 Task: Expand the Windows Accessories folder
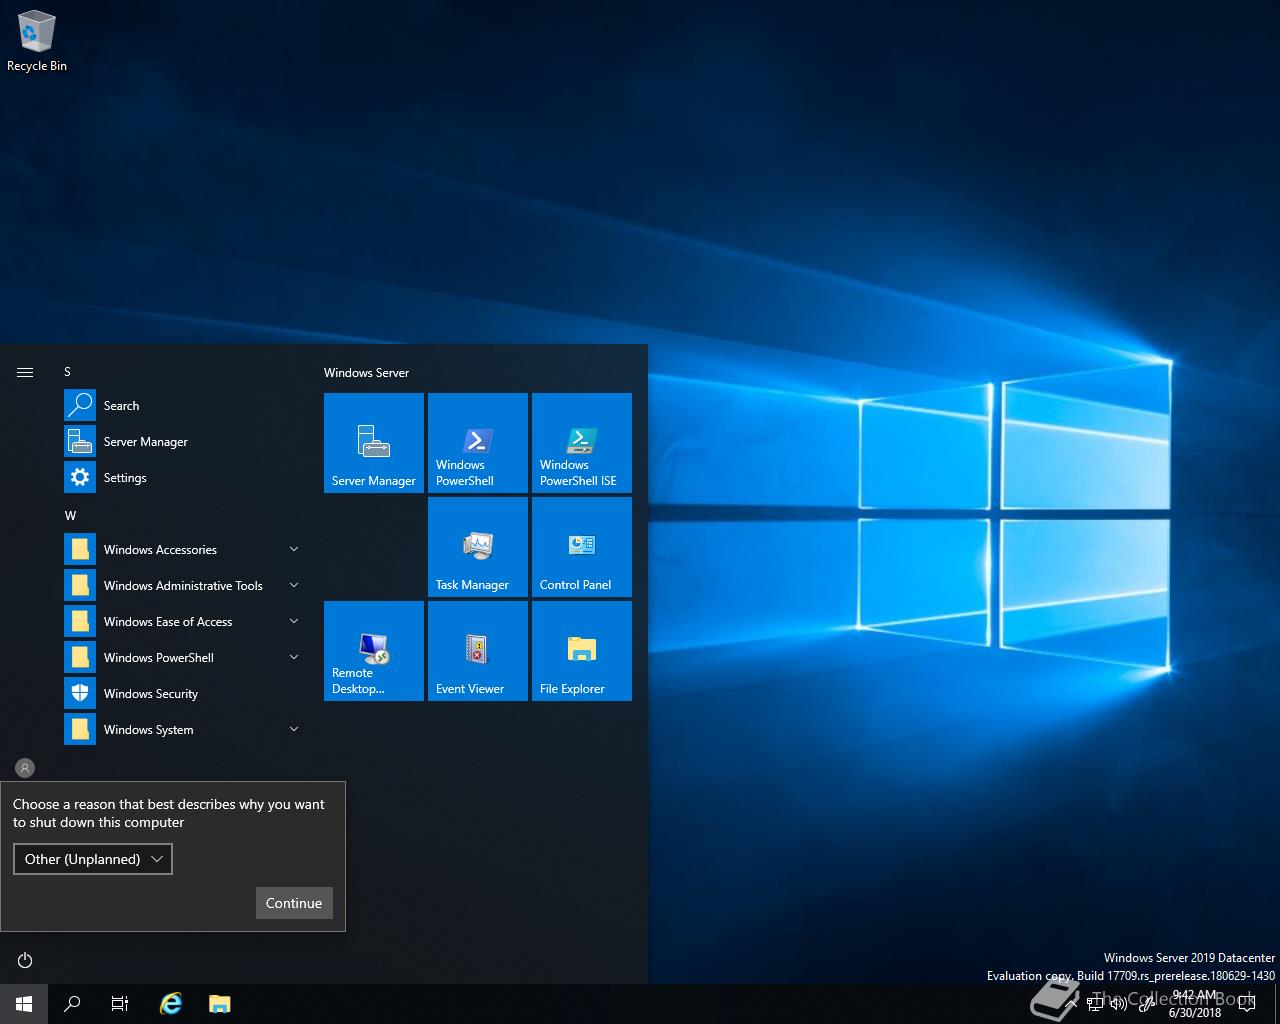tap(184, 550)
